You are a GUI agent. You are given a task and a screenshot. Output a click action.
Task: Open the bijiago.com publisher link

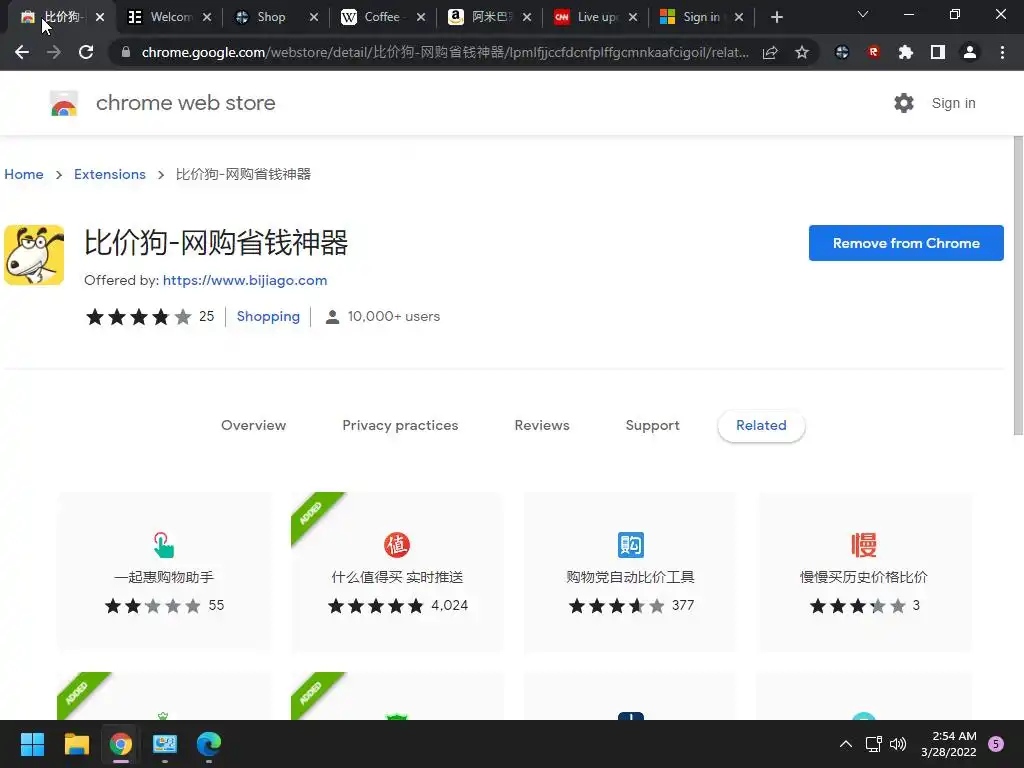point(245,280)
